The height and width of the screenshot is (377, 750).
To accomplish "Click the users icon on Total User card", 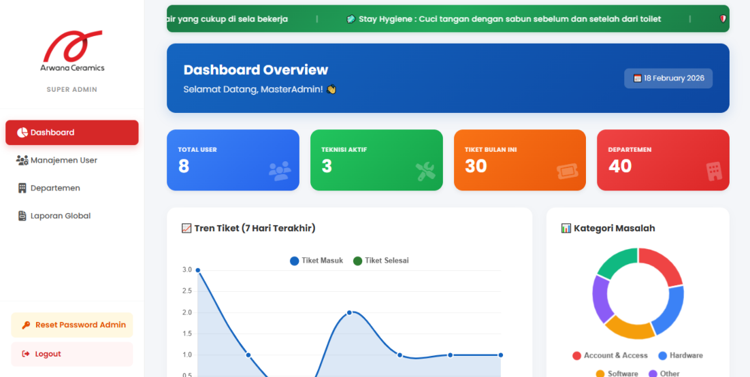I will 280,171.
